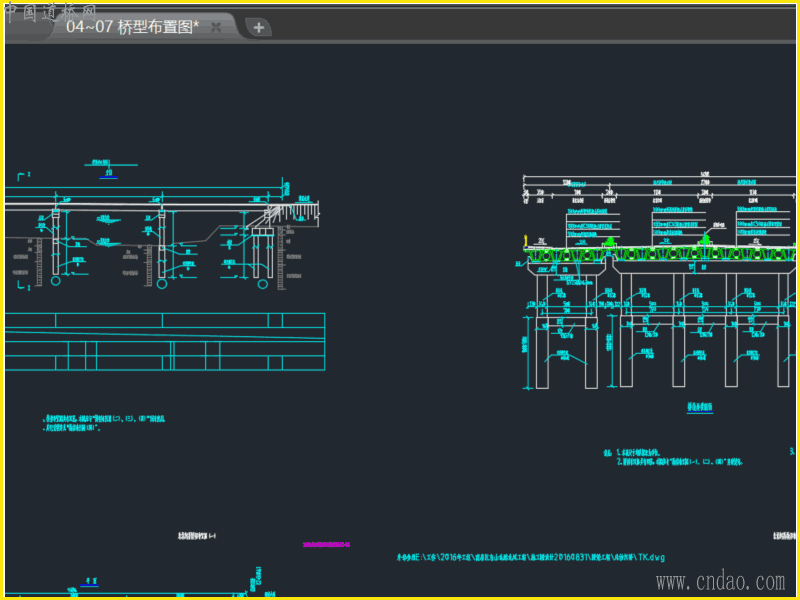
Task: Select the circle marker below the abutment piles
Action: coord(262,283)
